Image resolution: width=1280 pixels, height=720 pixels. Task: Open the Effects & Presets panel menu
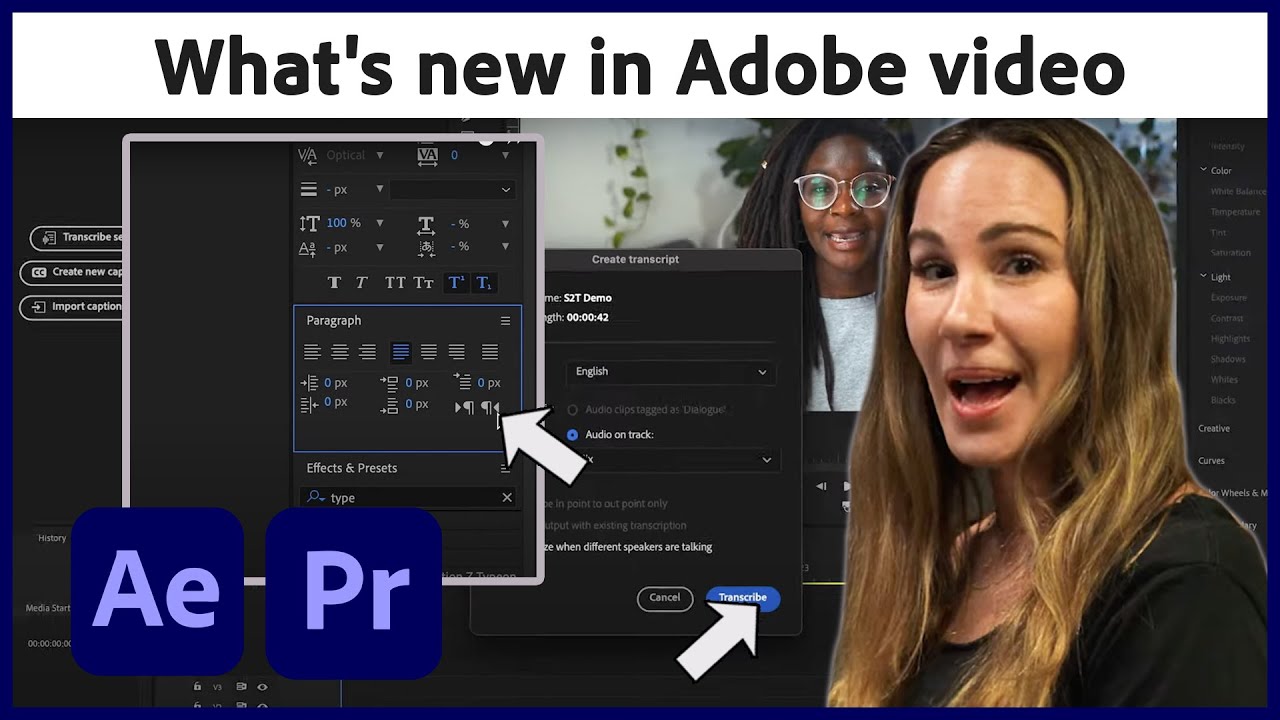click(x=505, y=468)
